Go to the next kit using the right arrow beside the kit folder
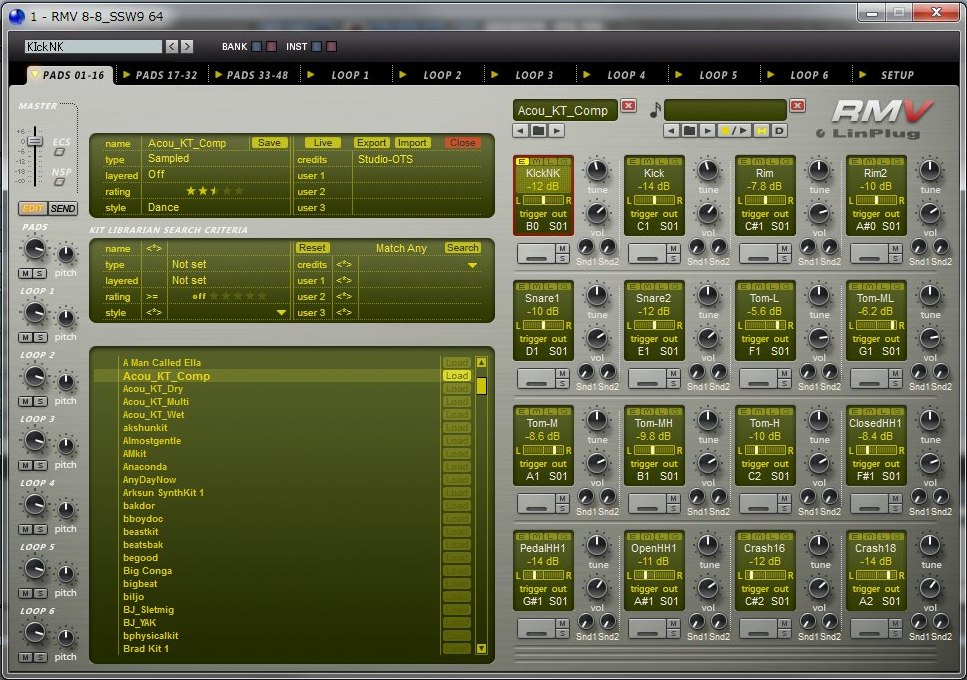The image size is (967, 680). coord(556,131)
